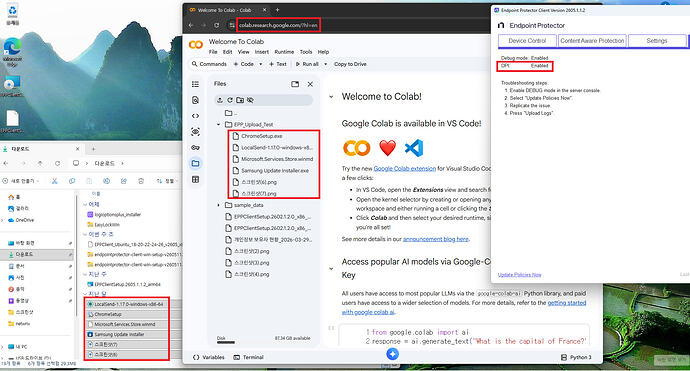Open the File menu in Colab

213,52
